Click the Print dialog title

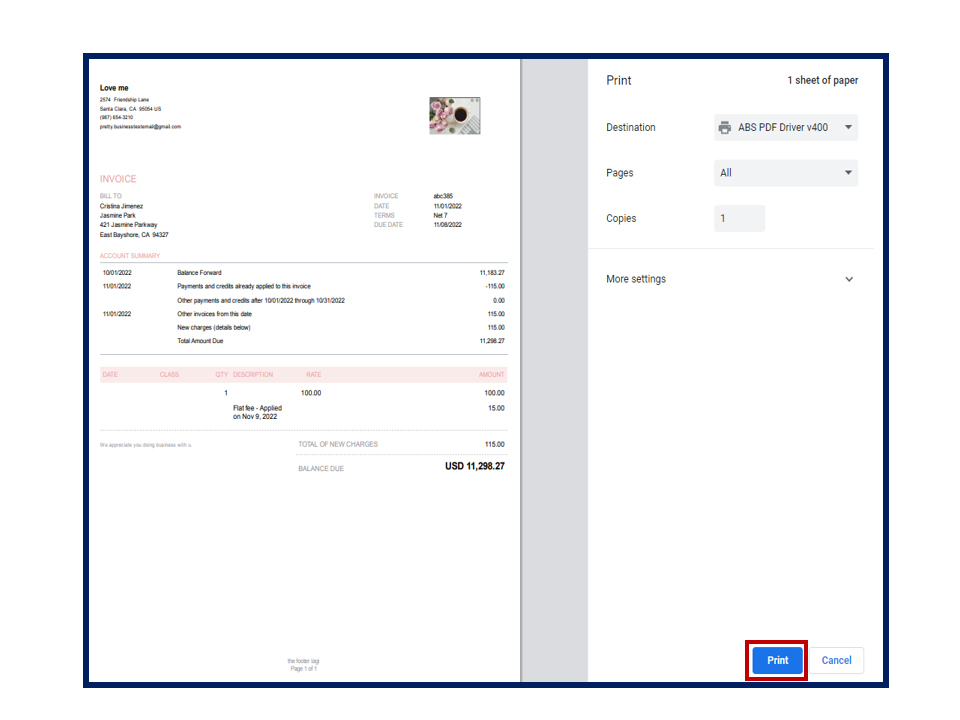click(617, 80)
